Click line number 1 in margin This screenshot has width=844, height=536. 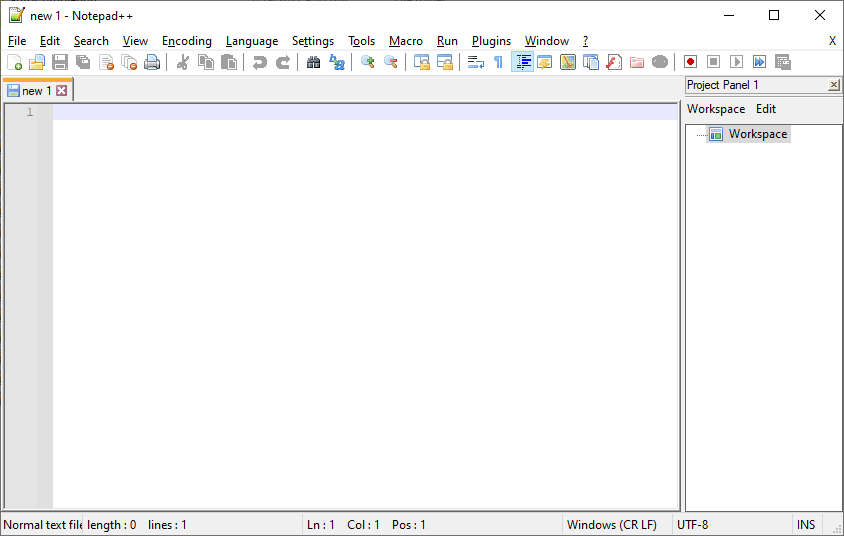(30, 112)
